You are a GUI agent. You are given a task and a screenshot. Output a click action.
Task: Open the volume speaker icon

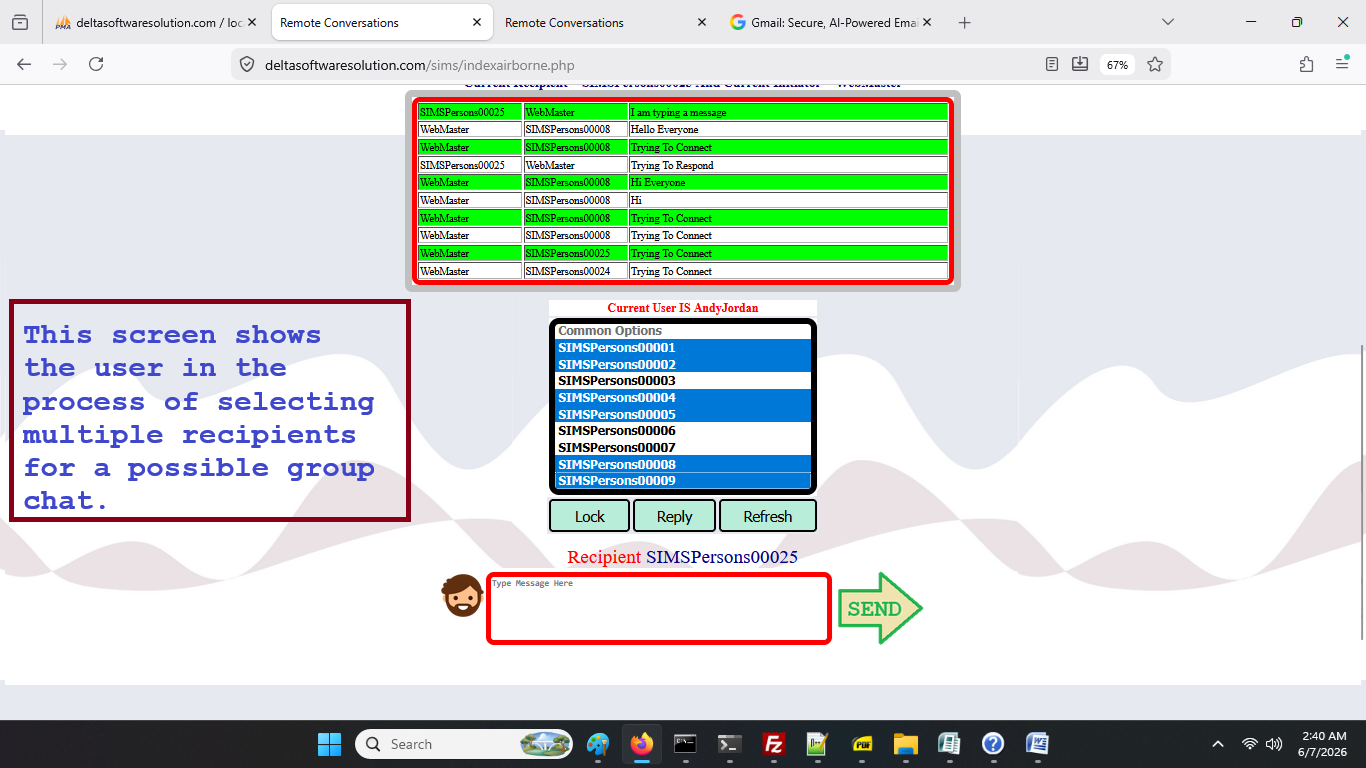pyautogui.click(x=1274, y=744)
